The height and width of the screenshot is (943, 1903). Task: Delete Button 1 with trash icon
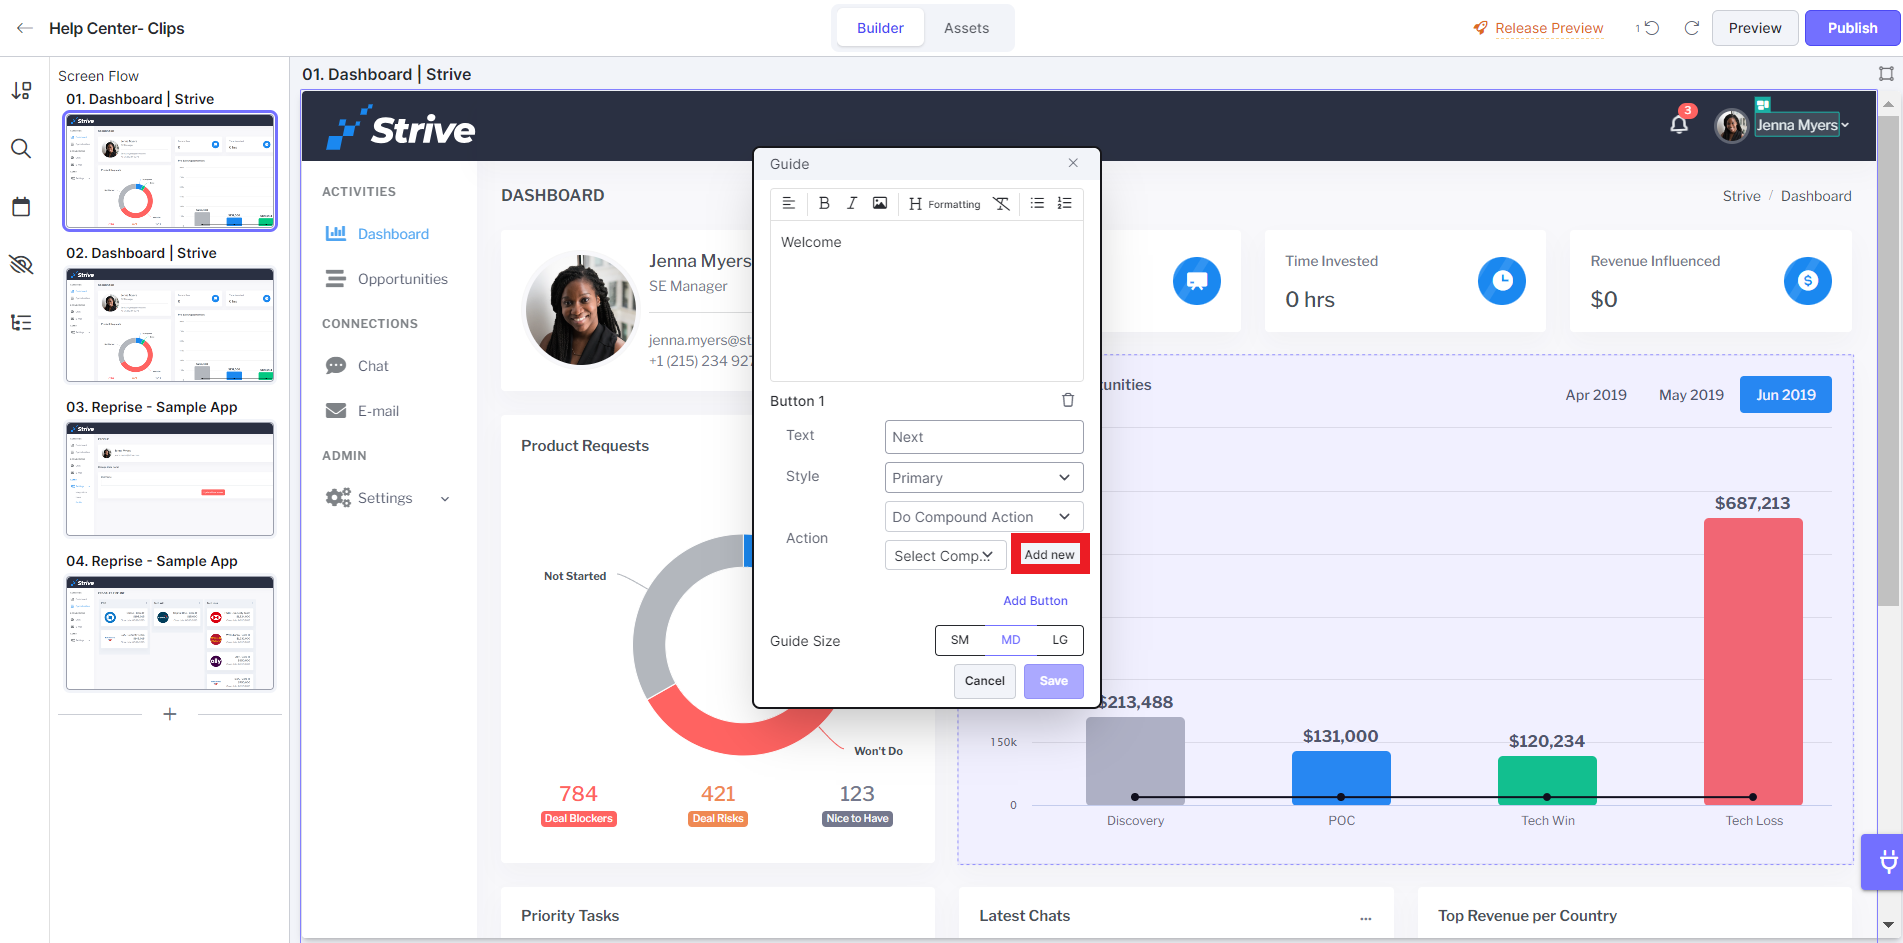(1068, 400)
